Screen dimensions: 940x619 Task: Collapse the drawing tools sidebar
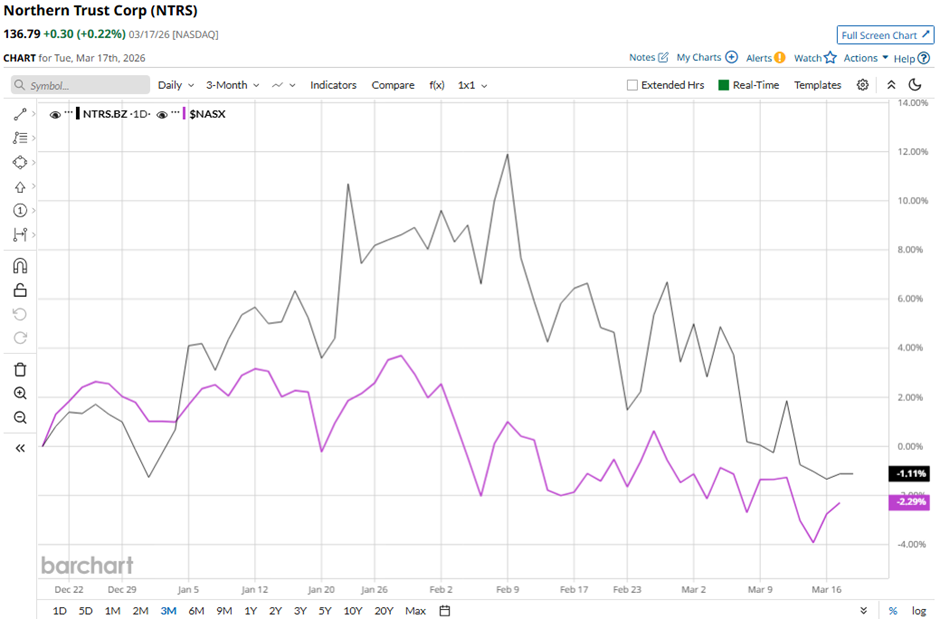click(20, 448)
